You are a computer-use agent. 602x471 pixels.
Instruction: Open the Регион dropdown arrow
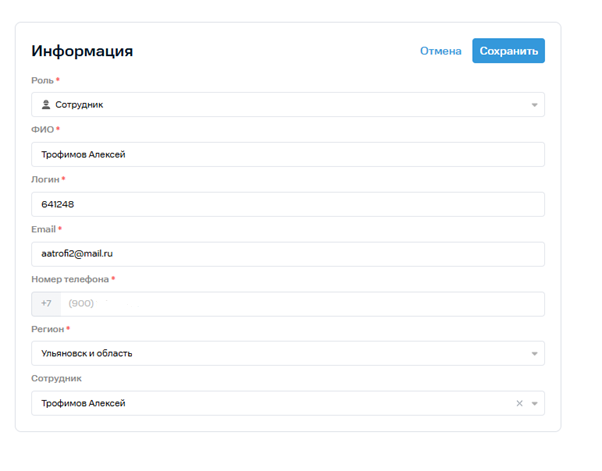[x=534, y=354]
